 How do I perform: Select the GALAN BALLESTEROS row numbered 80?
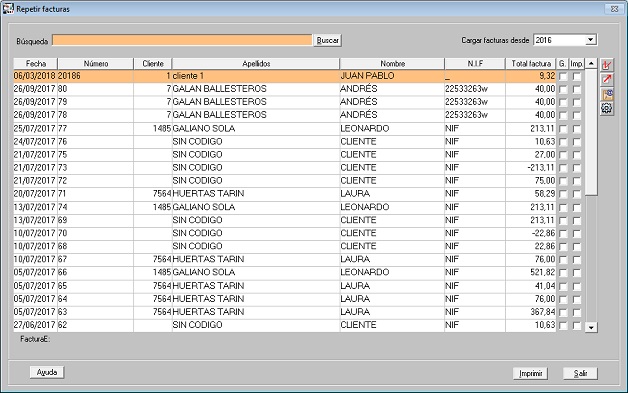tap(285, 89)
